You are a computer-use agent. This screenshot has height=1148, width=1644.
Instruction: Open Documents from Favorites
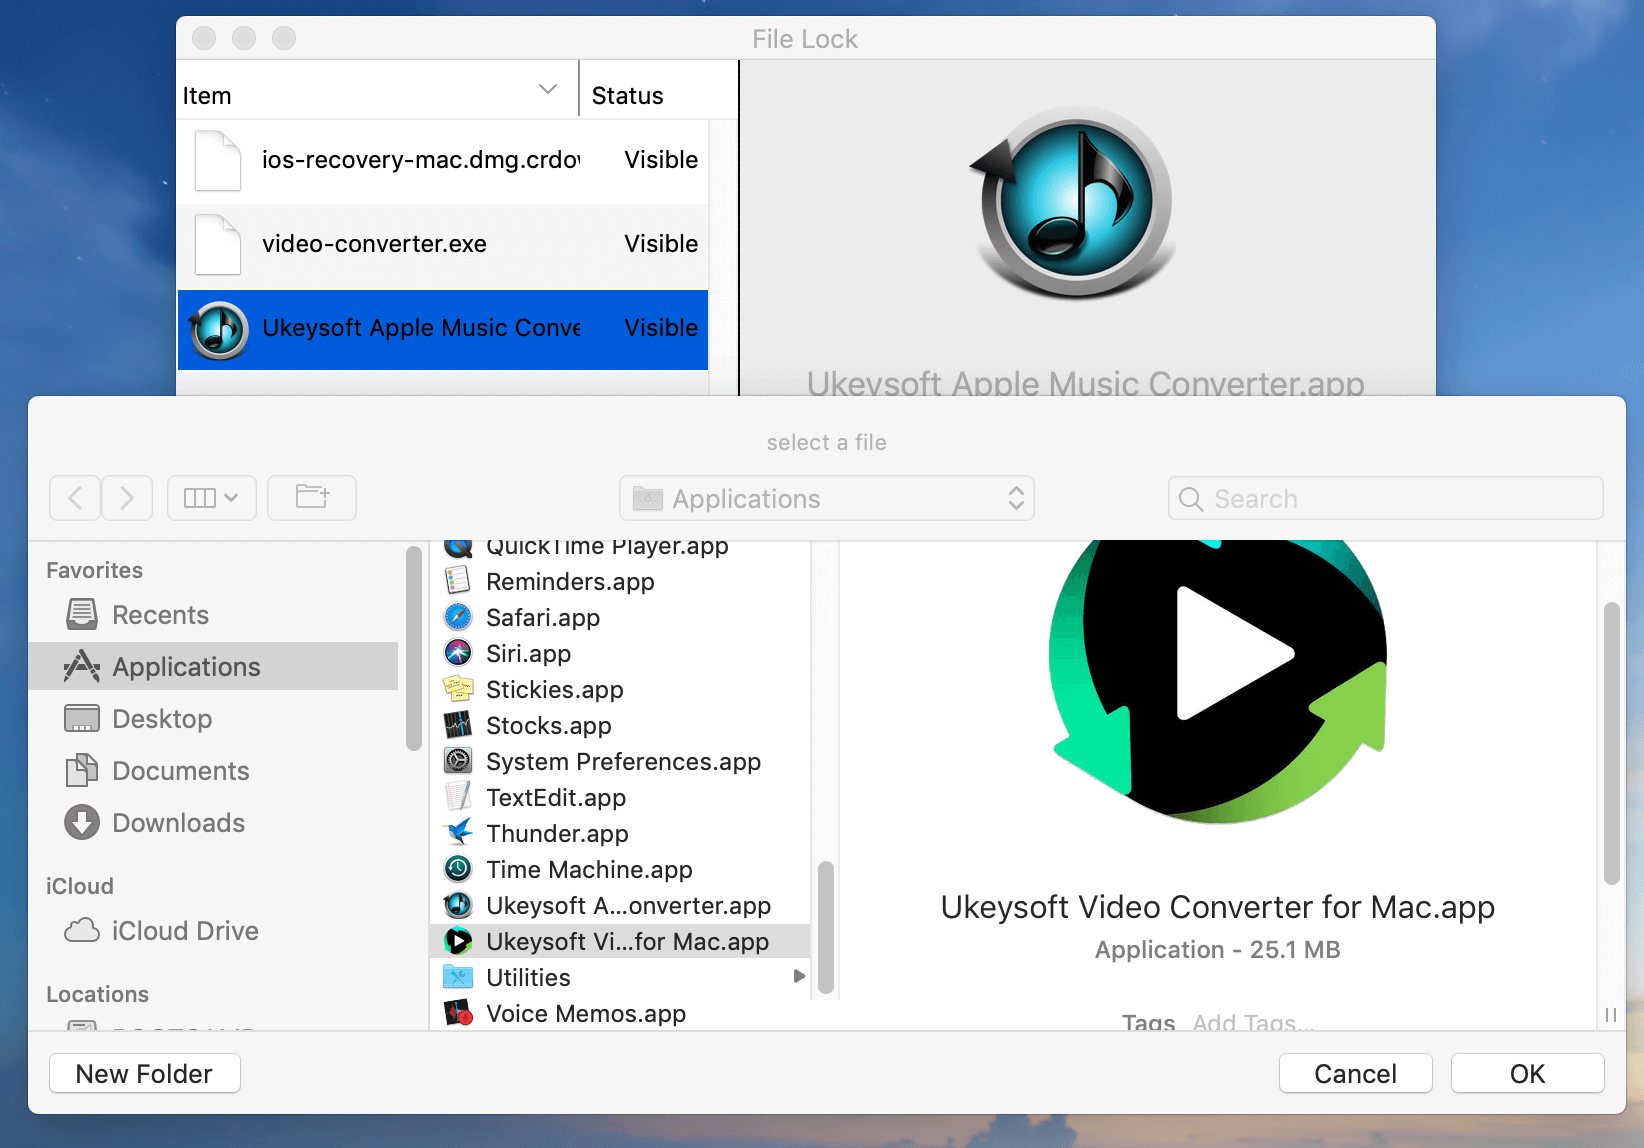(214, 771)
